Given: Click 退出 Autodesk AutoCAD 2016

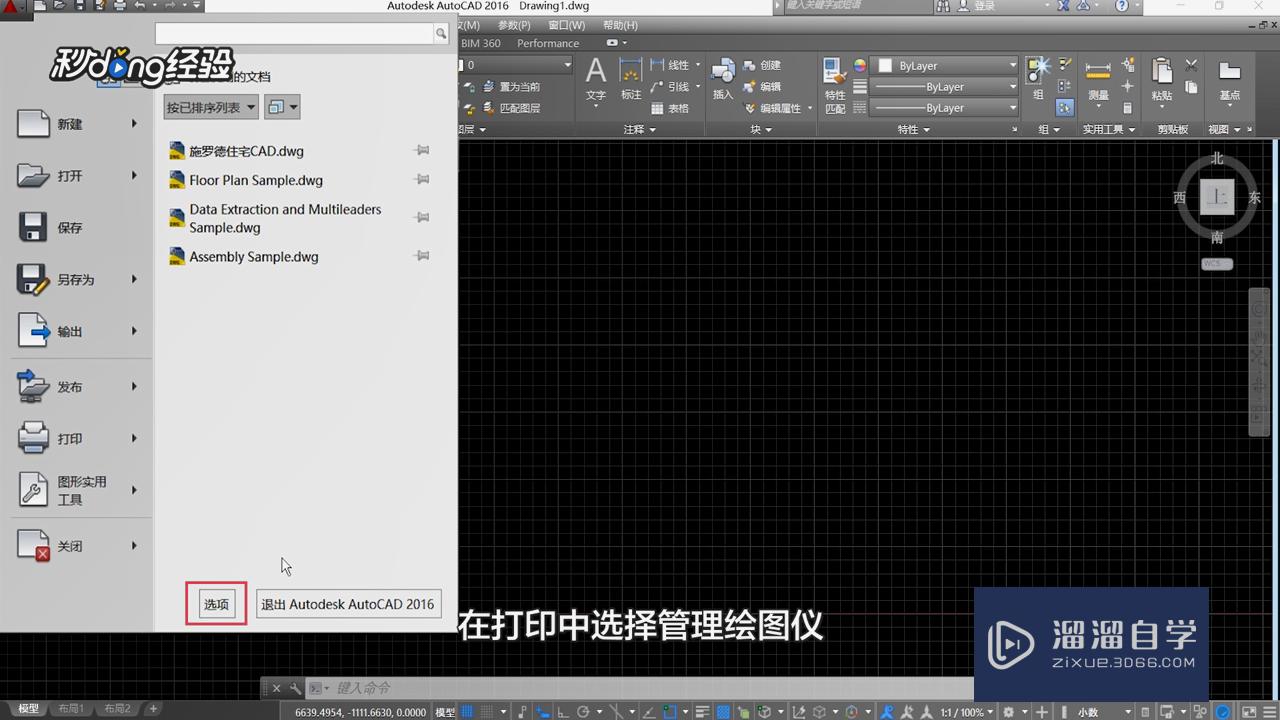Looking at the screenshot, I should 348,604.
